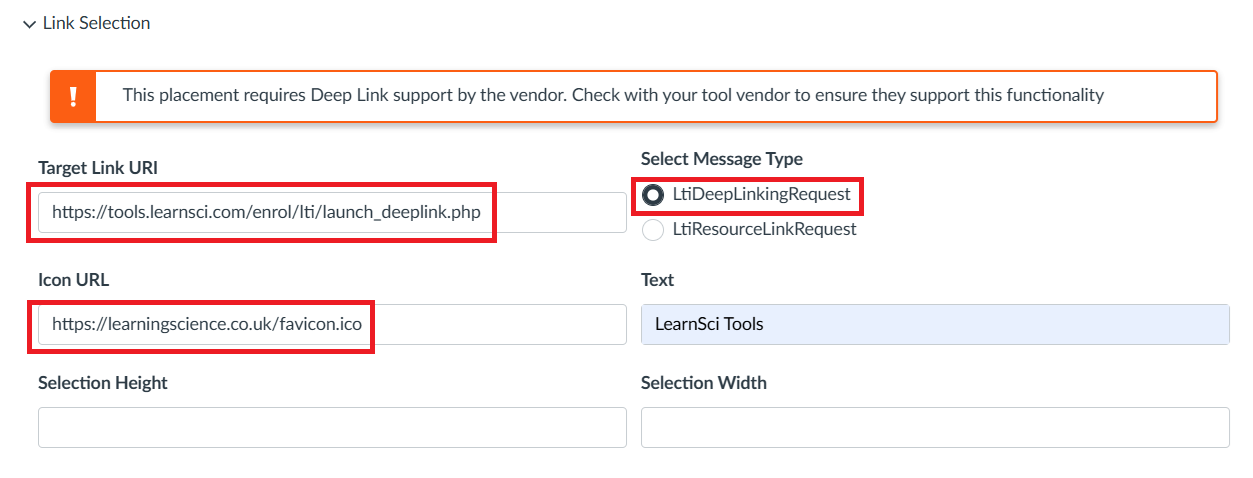Click the Selection Height field label

pos(103,383)
